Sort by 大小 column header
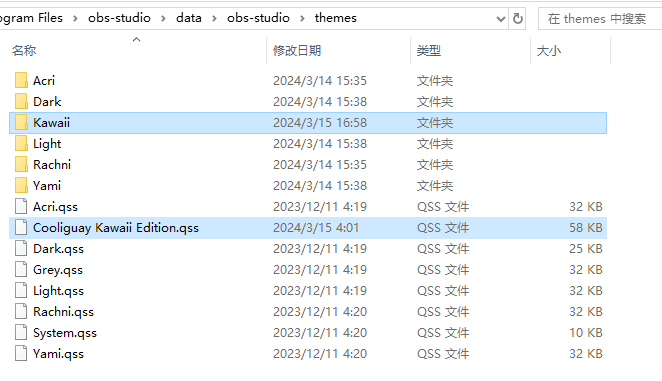 click(549, 51)
